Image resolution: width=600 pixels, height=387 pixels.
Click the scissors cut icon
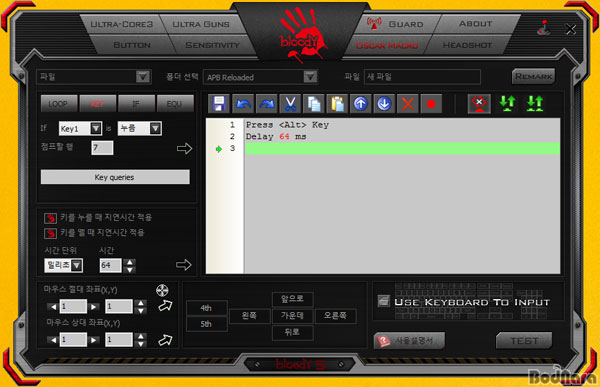point(290,104)
